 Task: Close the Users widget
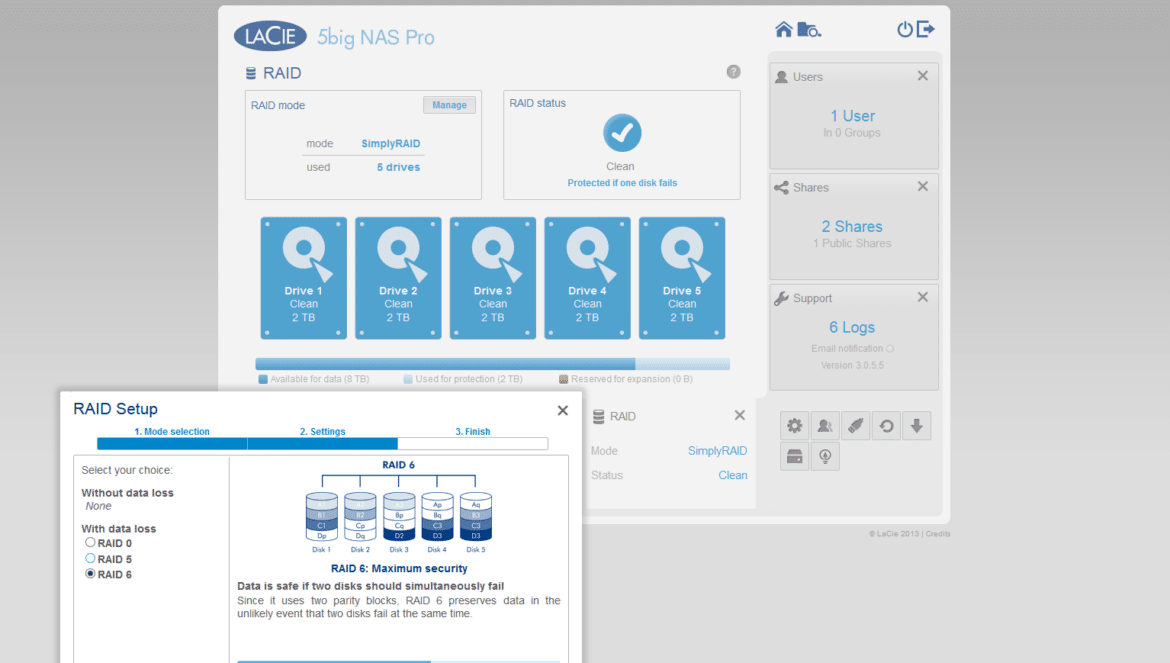coord(923,76)
